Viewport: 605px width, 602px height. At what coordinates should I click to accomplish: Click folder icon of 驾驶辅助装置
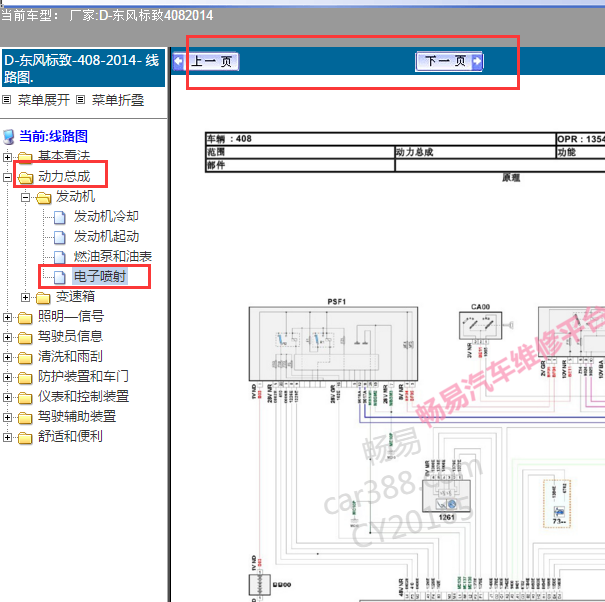pos(25,418)
